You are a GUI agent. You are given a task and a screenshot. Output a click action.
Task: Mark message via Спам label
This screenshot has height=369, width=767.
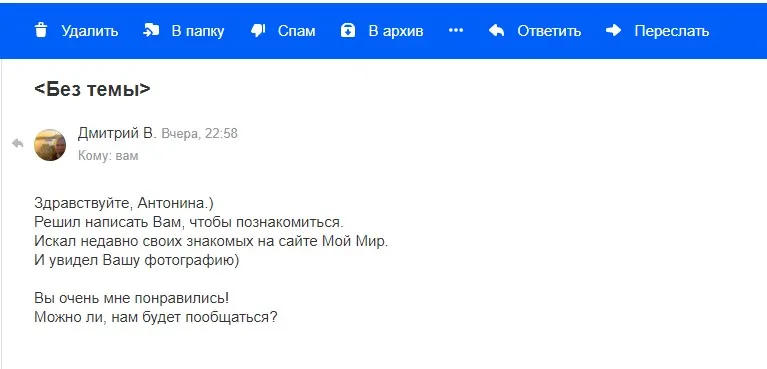click(296, 31)
